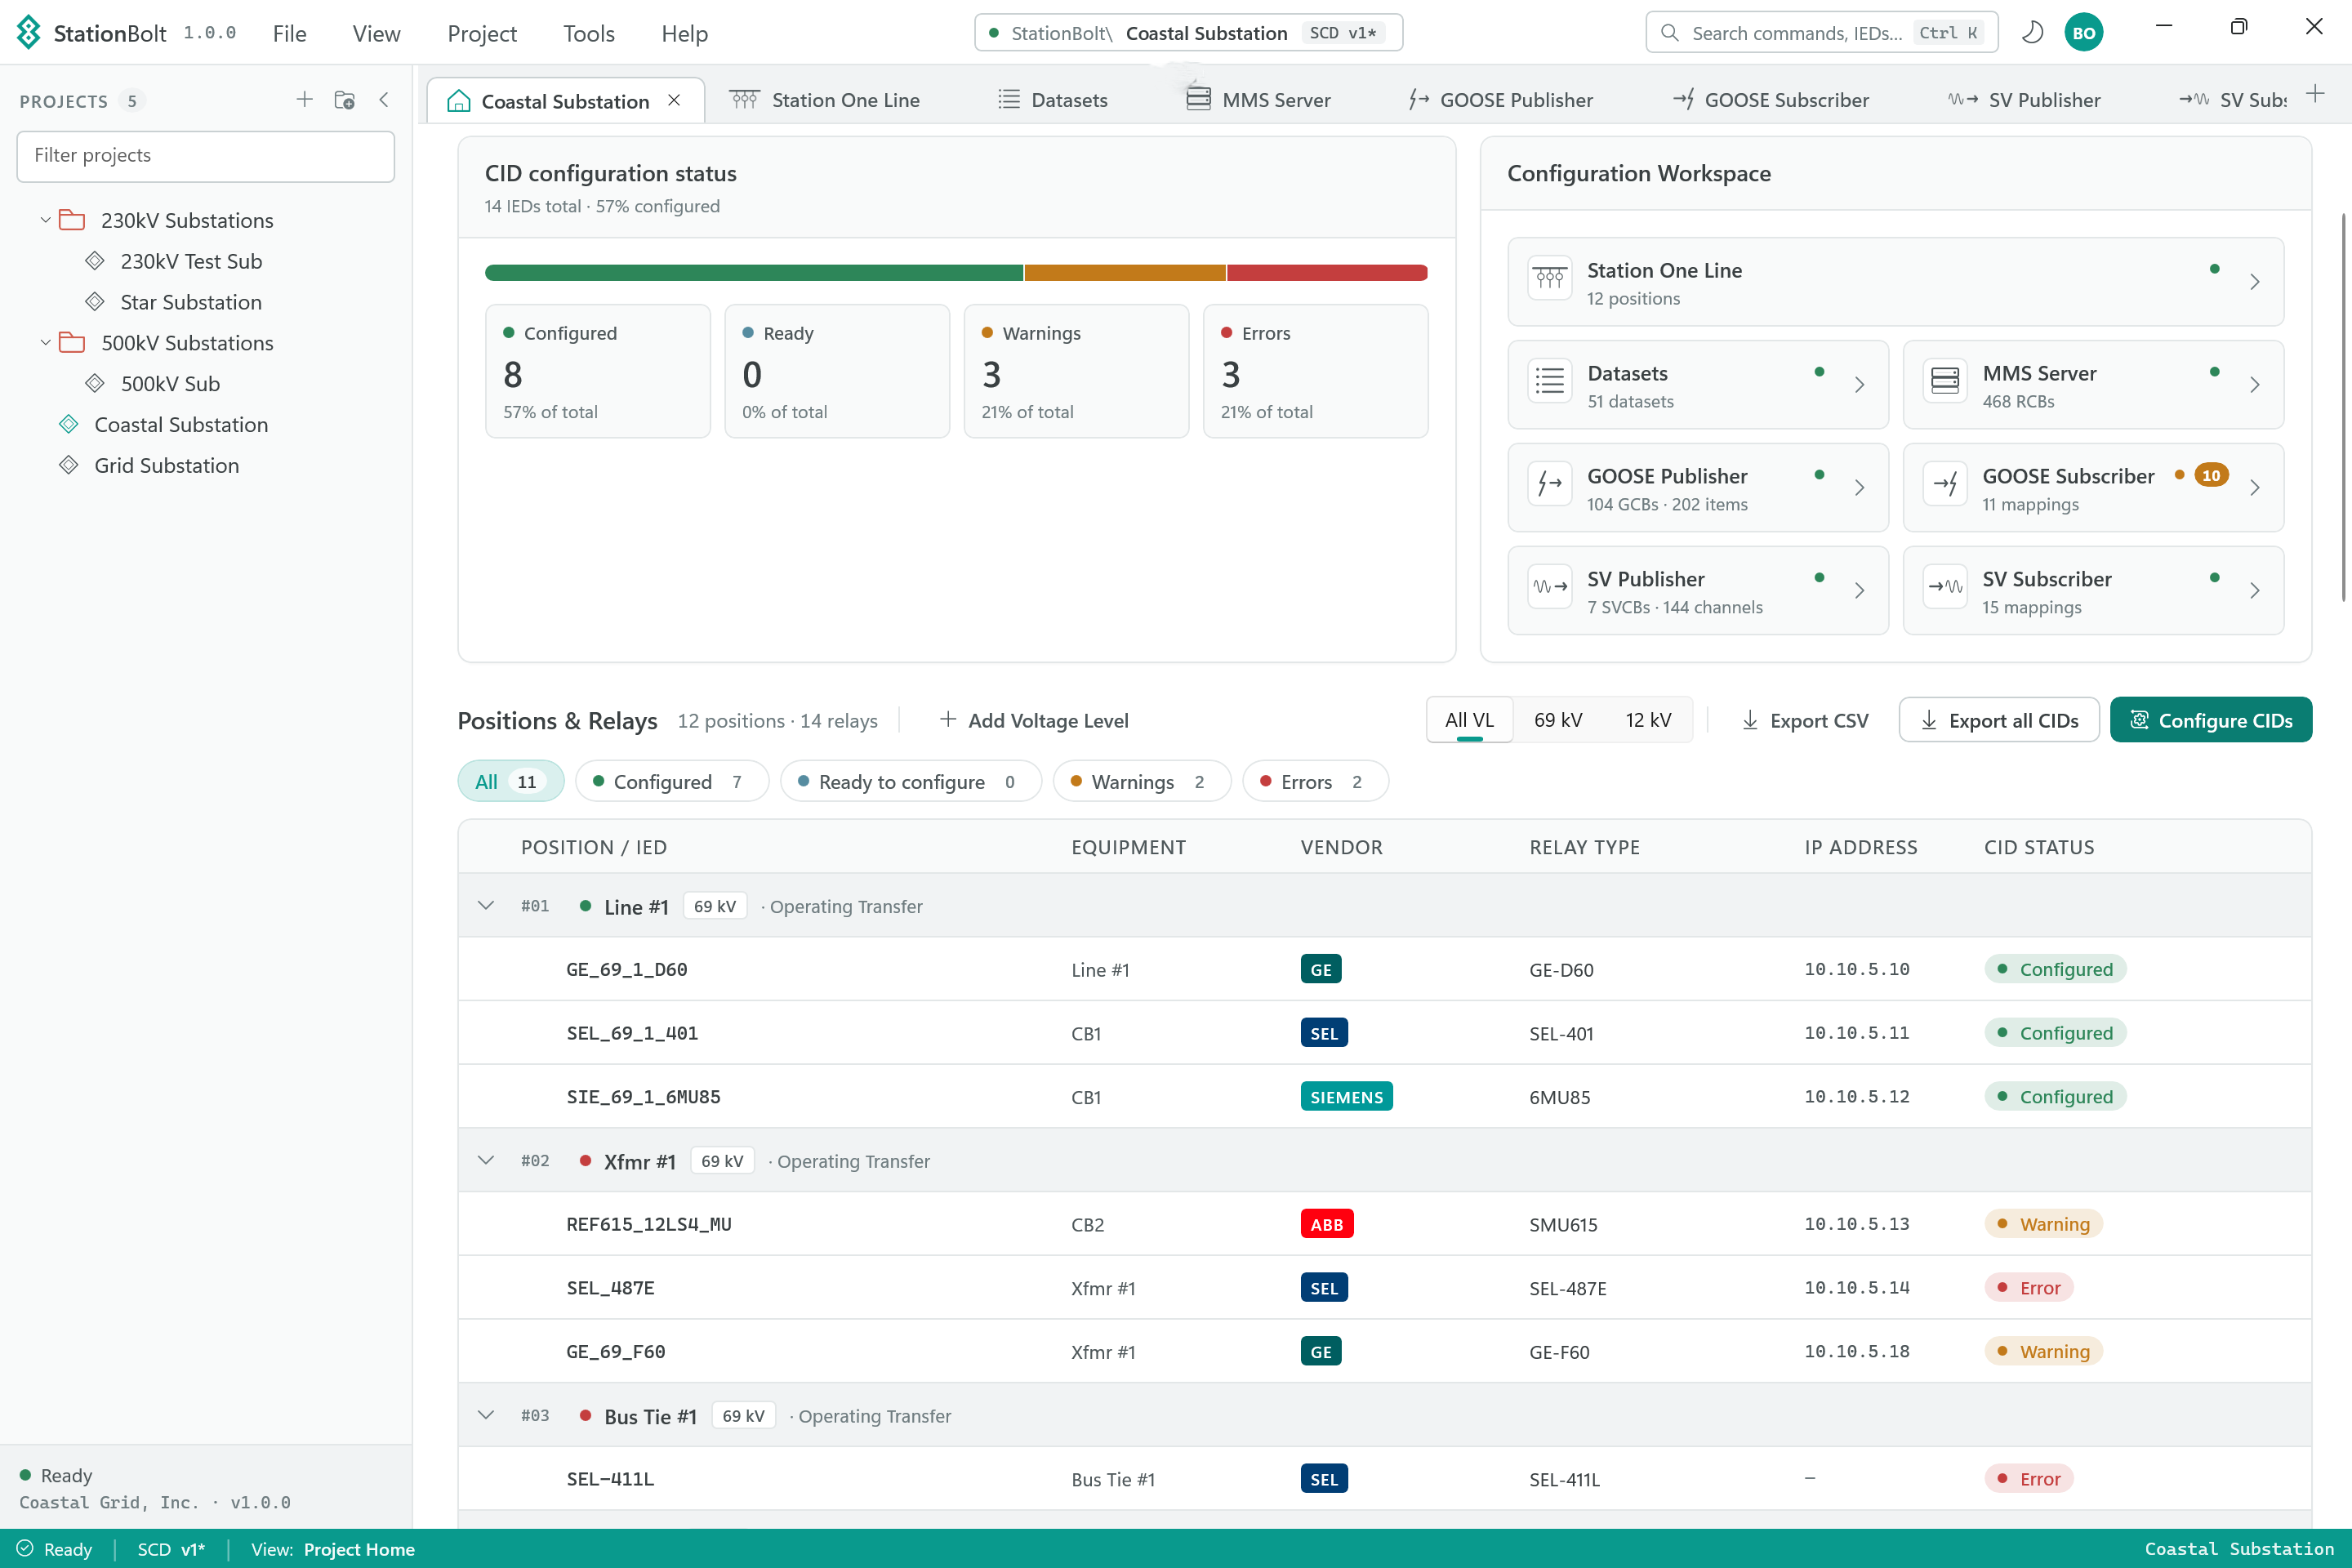Click the ABB vendor badge
The width and height of the screenshot is (2352, 1568).
click(1327, 1224)
